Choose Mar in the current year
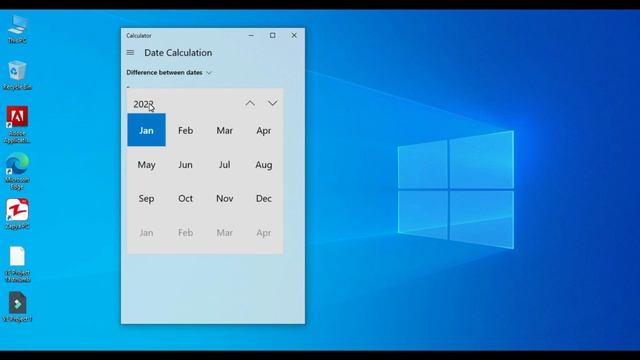 (224, 131)
